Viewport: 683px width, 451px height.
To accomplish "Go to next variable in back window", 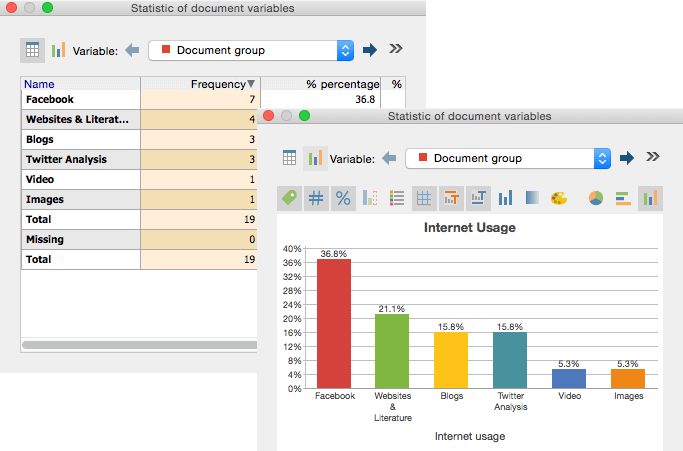I will (x=370, y=50).
